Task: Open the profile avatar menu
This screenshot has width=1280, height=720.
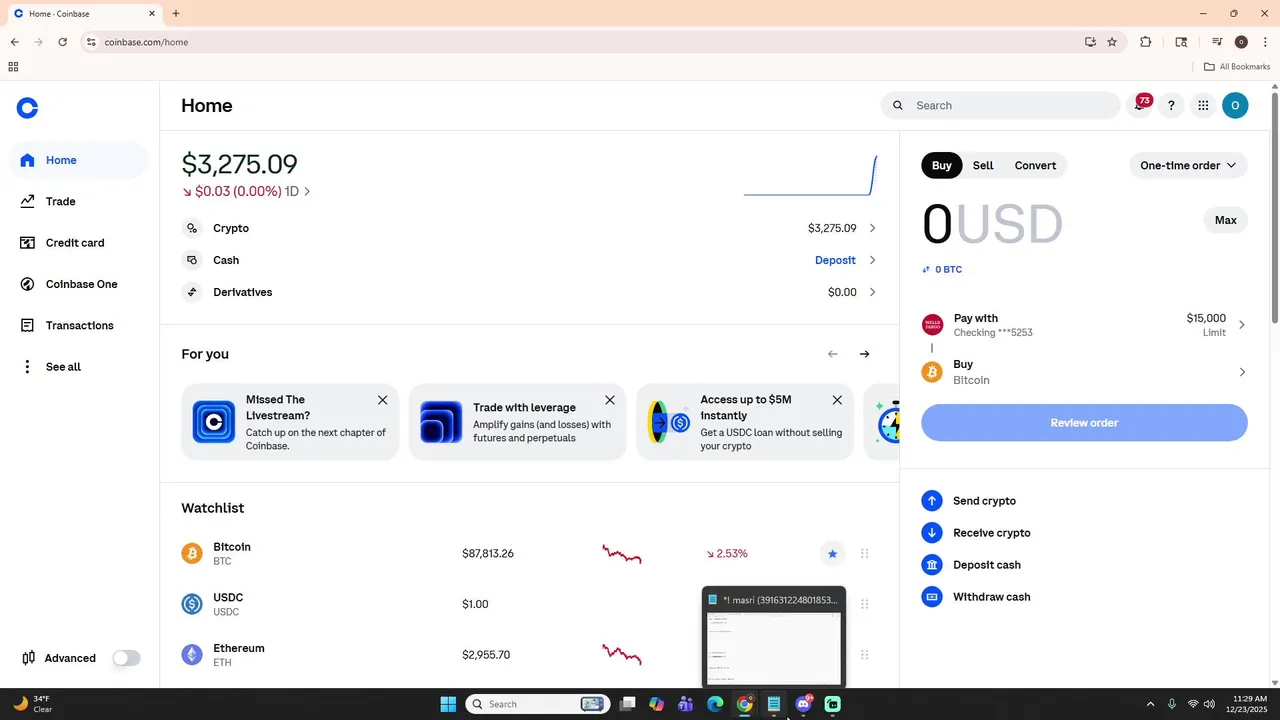Action: pos(1235,105)
